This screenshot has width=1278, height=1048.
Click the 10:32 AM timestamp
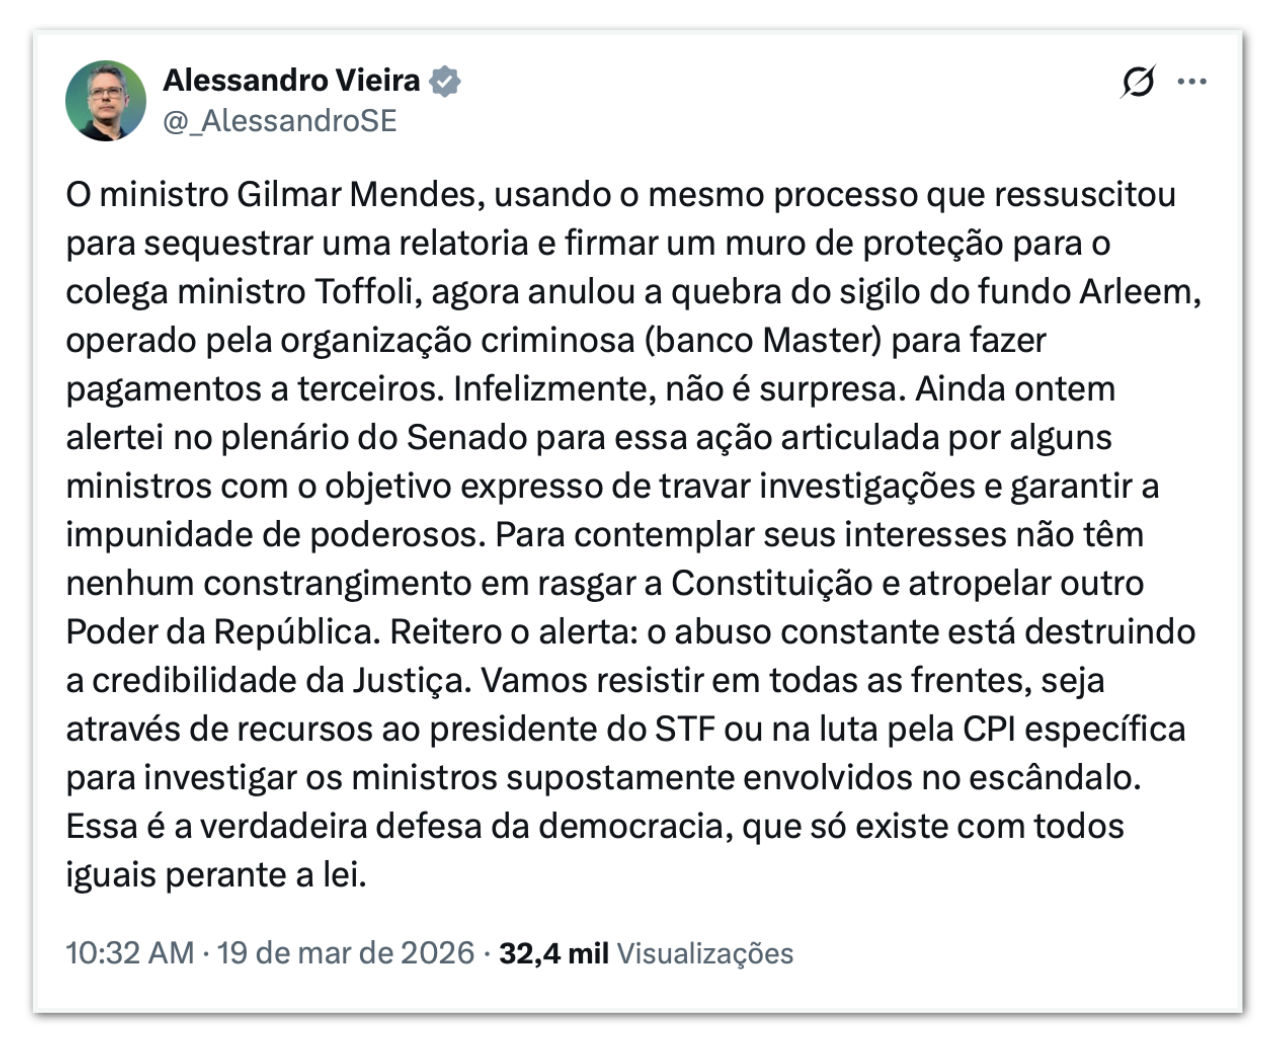click(x=130, y=953)
